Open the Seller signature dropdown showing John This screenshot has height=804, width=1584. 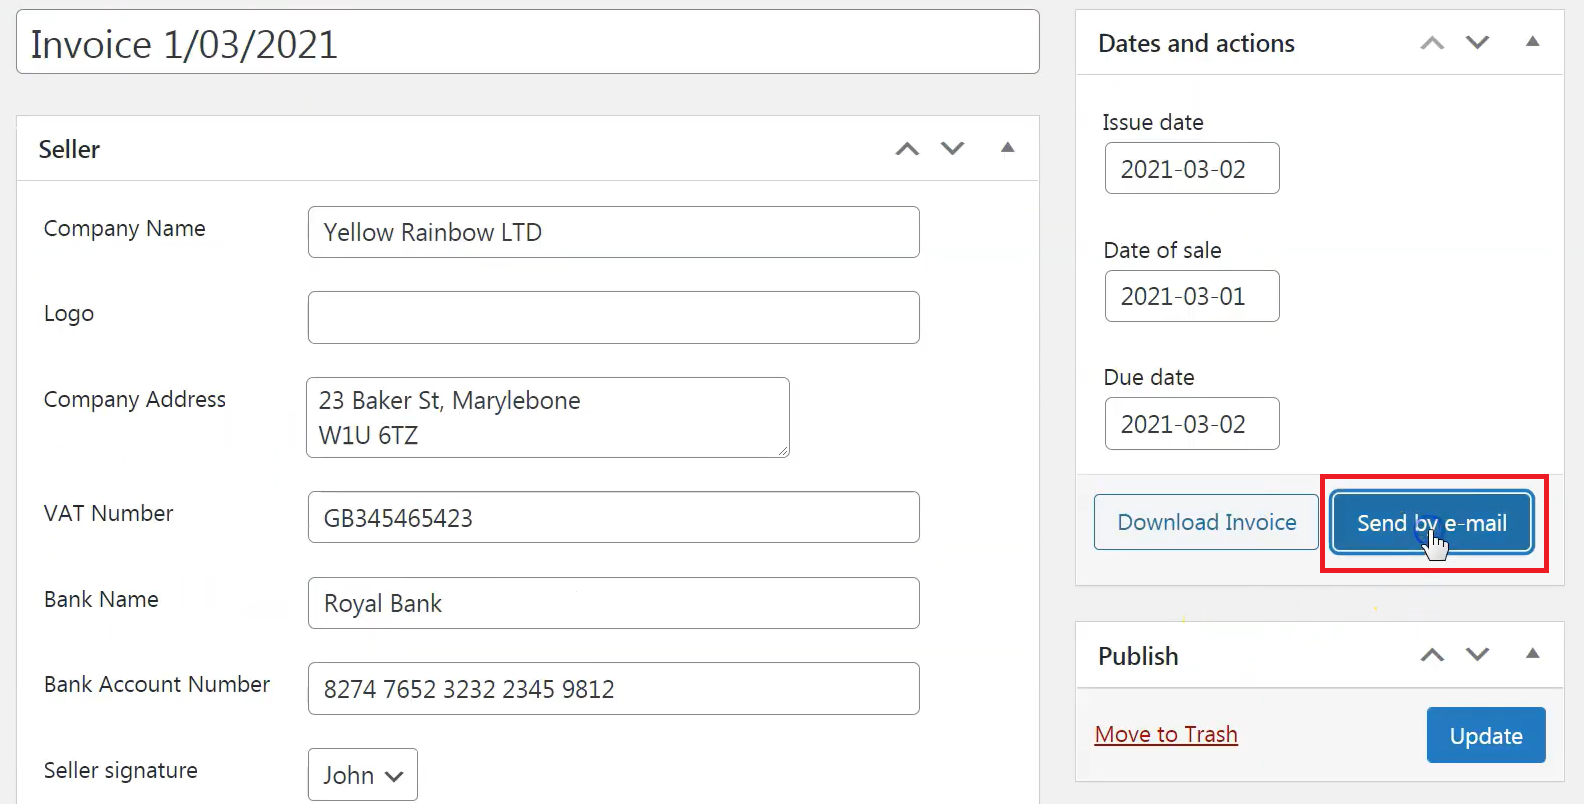tap(363, 775)
